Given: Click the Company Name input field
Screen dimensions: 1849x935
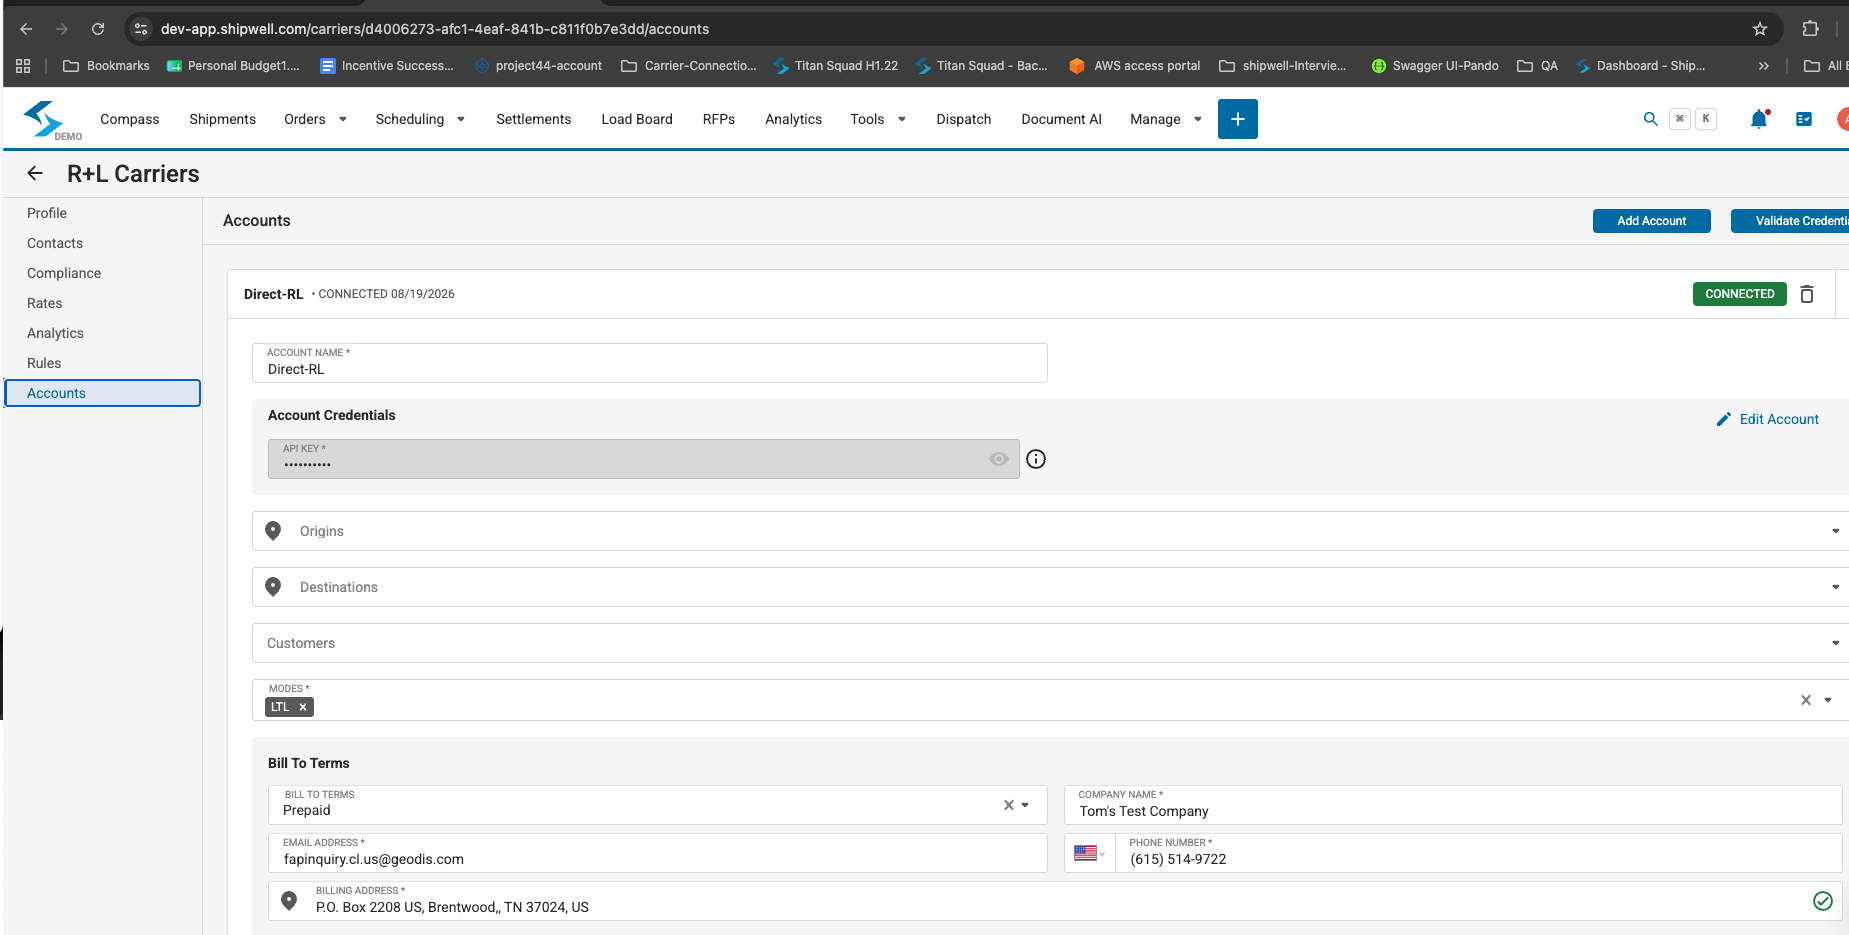Looking at the screenshot, I should (x=1453, y=805).
